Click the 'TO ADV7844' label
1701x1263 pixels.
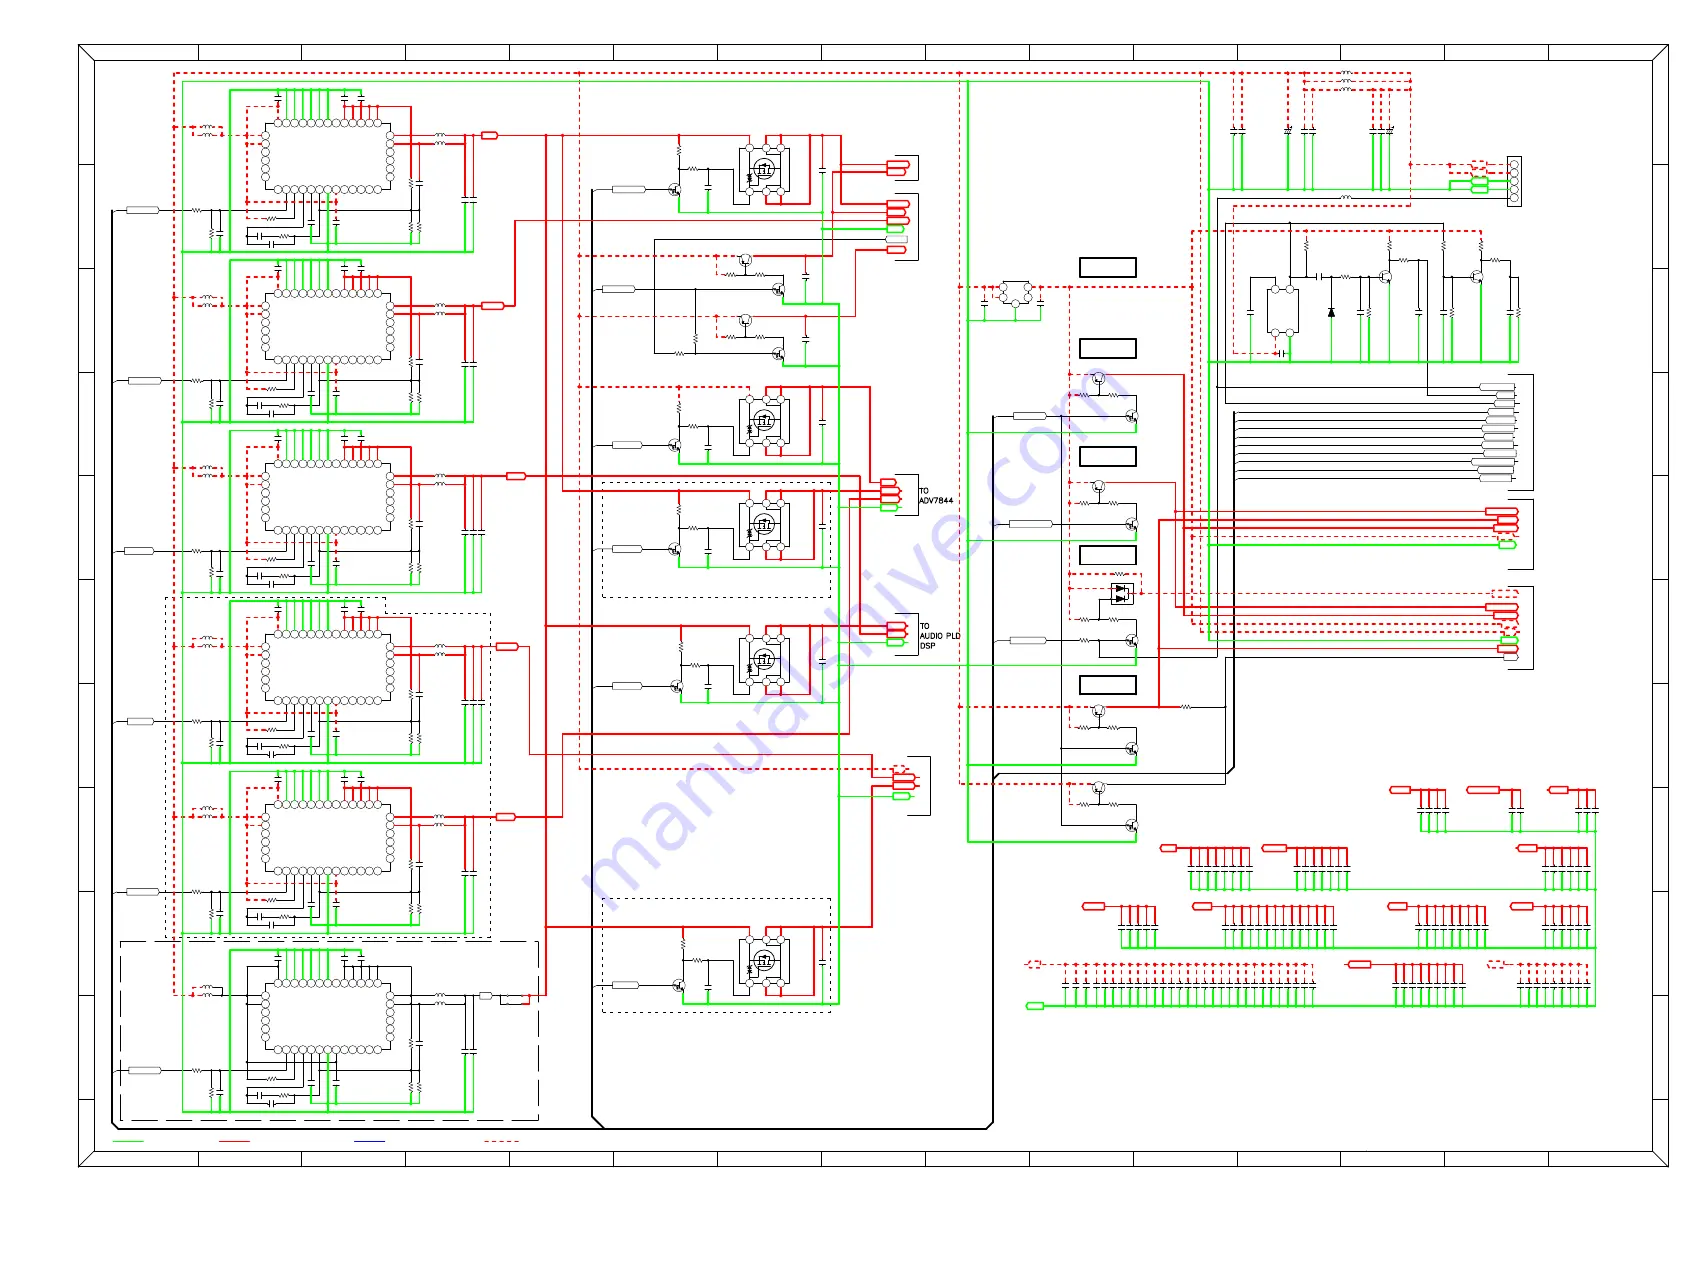pyautogui.click(x=936, y=496)
